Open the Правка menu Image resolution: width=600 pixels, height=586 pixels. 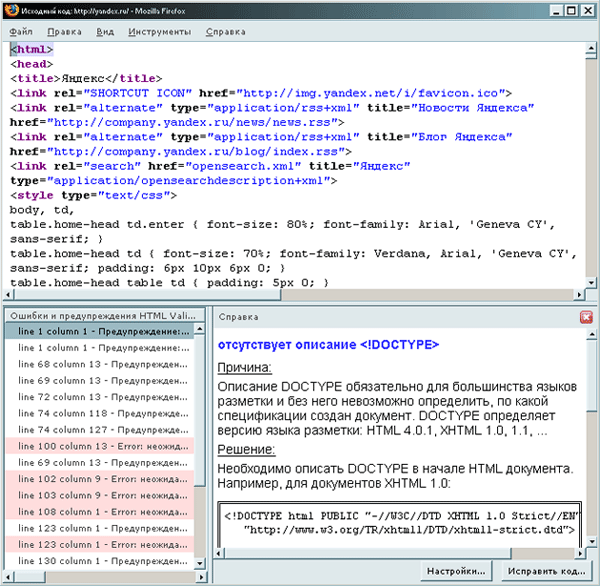click(x=64, y=31)
